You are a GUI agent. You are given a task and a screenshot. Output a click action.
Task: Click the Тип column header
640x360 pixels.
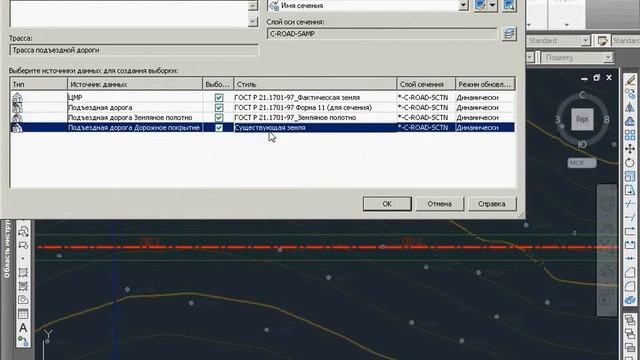(38, 84)
